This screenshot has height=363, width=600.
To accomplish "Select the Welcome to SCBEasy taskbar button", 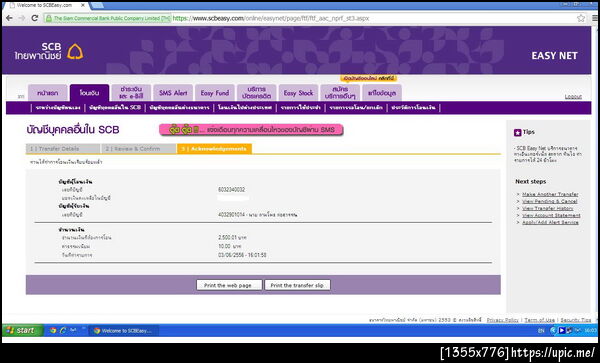I will [x=123, y=330].
